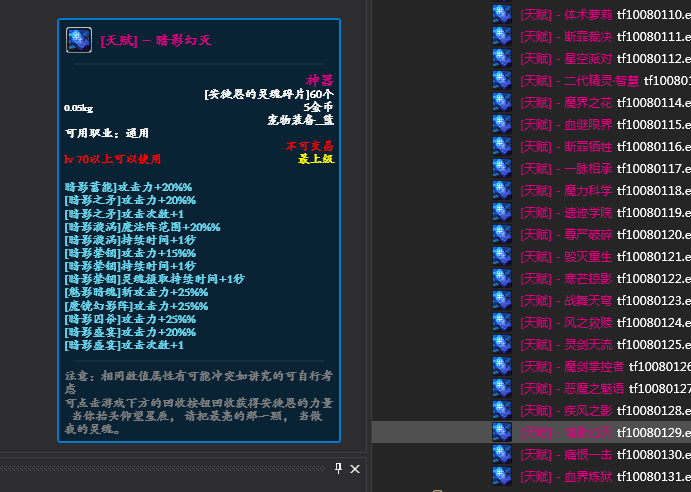The height and width of the screenshot is (492, 691).
Task: Click the icon beside 断罪裁决 entry
Action: click(x=502, y=36)
